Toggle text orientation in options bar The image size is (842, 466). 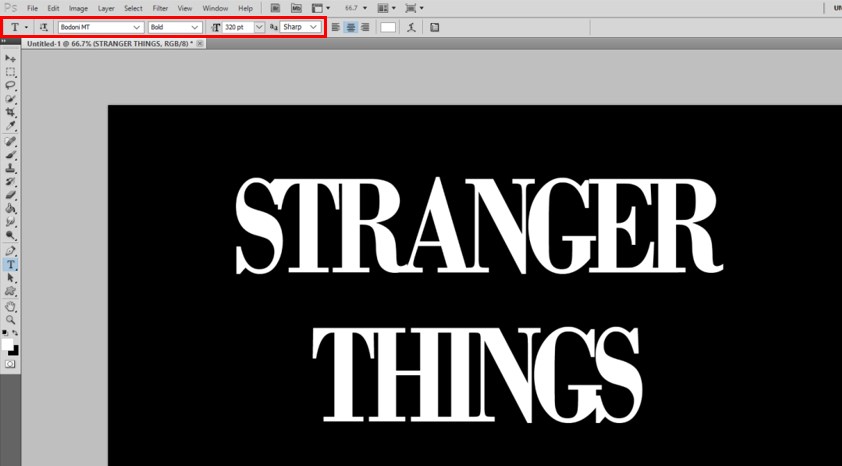tap(44, 27)
